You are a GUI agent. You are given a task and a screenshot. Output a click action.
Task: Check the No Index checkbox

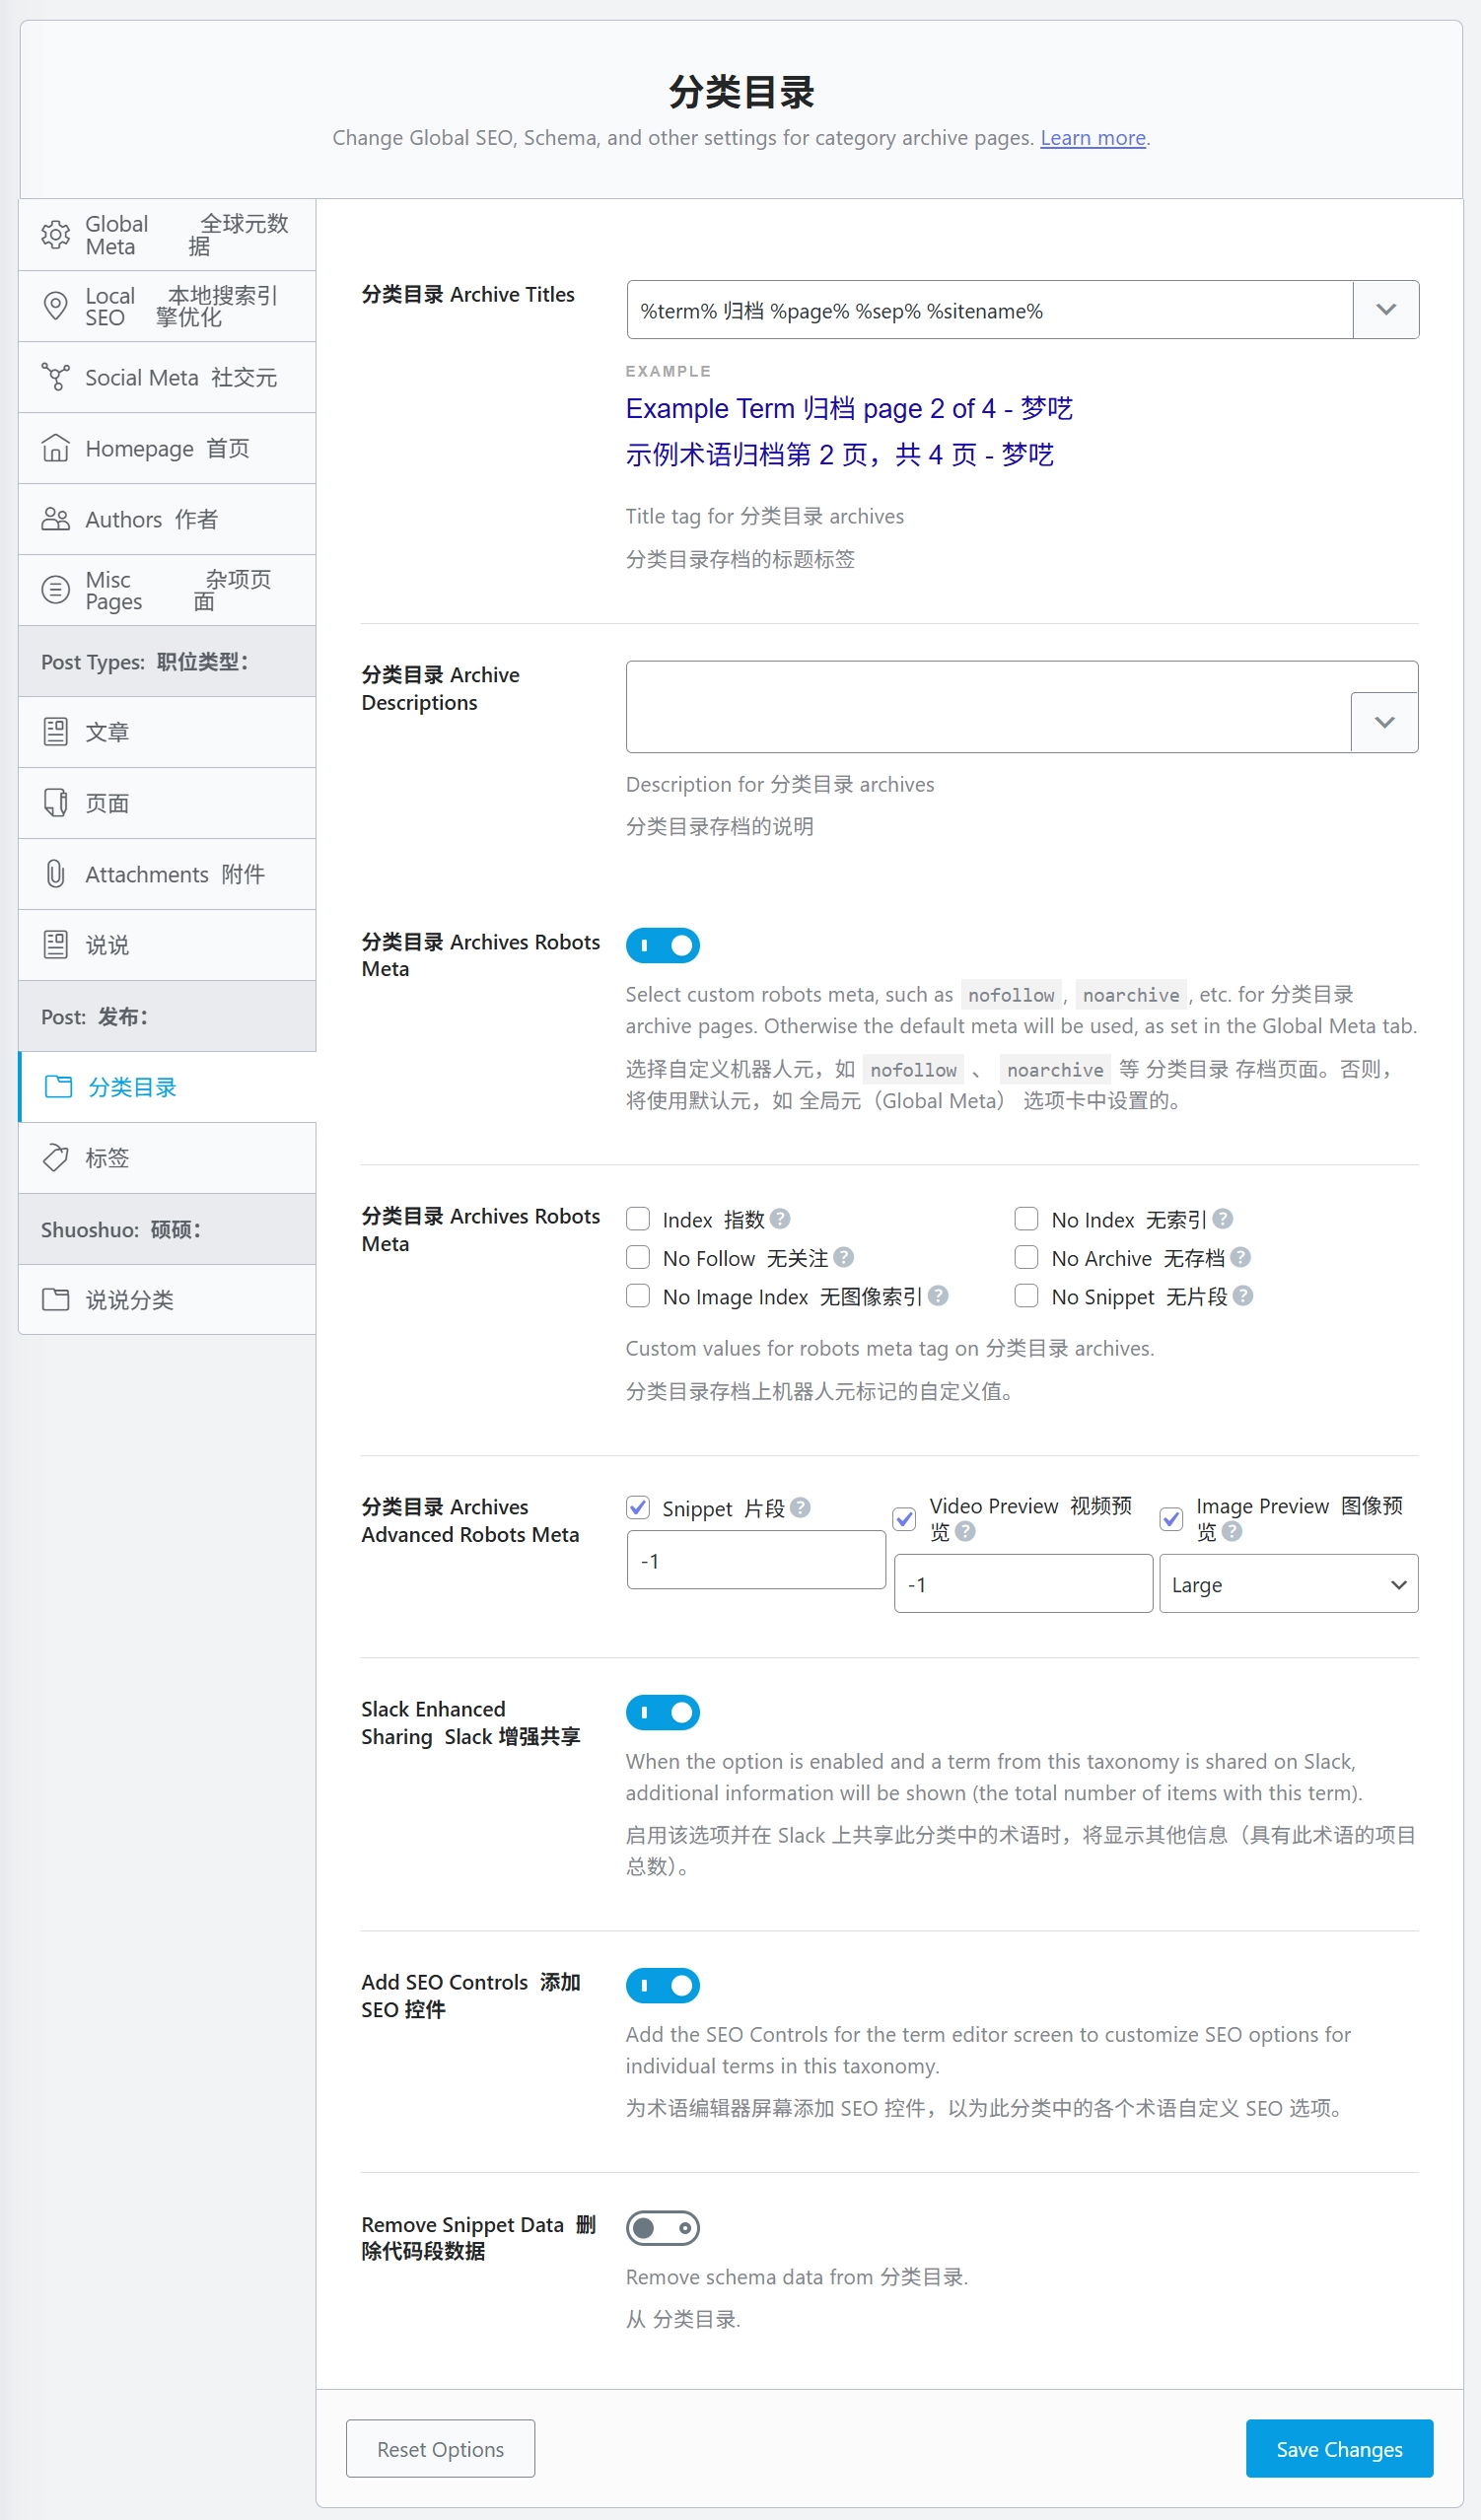pos(1026,1219)
